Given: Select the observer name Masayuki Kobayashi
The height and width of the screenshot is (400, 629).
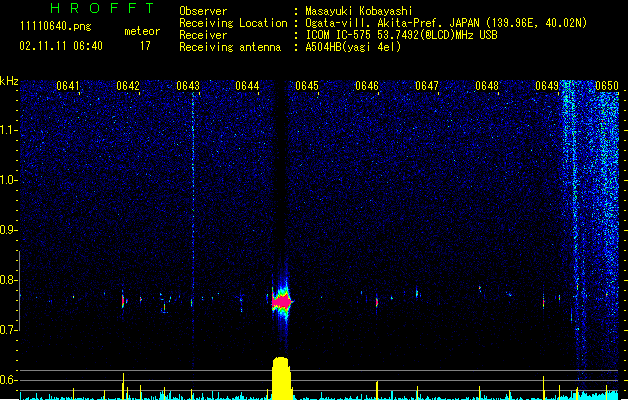Looking at the screenshot, I should (359, 11).
